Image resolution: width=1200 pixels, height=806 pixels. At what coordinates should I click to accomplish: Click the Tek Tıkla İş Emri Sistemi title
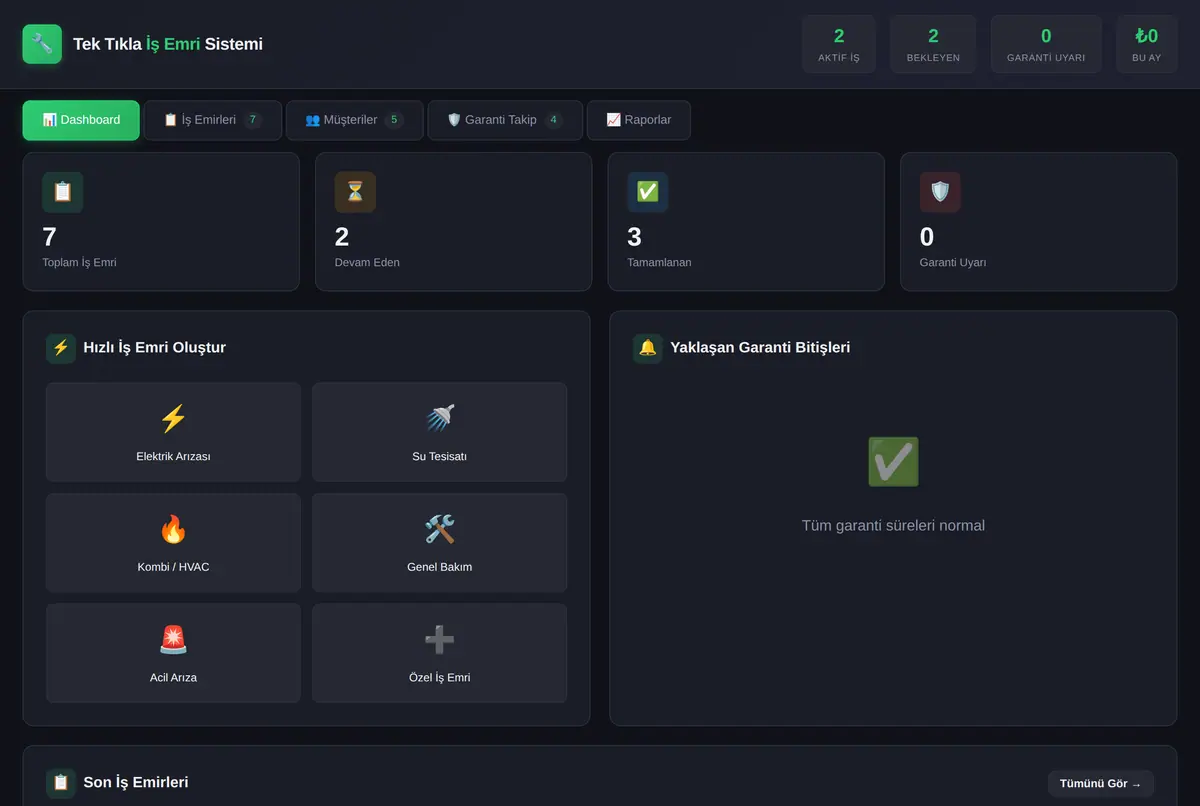(x=168, y=44)
